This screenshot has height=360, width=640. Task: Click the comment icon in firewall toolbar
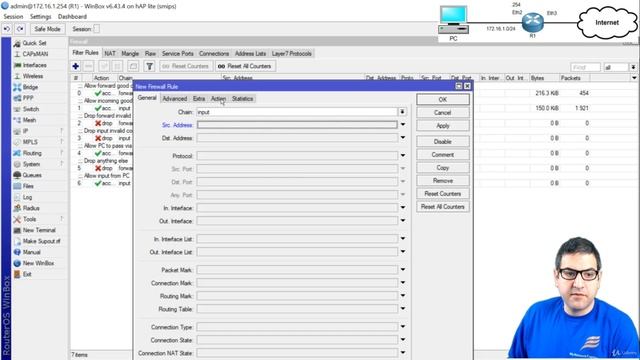133,66
